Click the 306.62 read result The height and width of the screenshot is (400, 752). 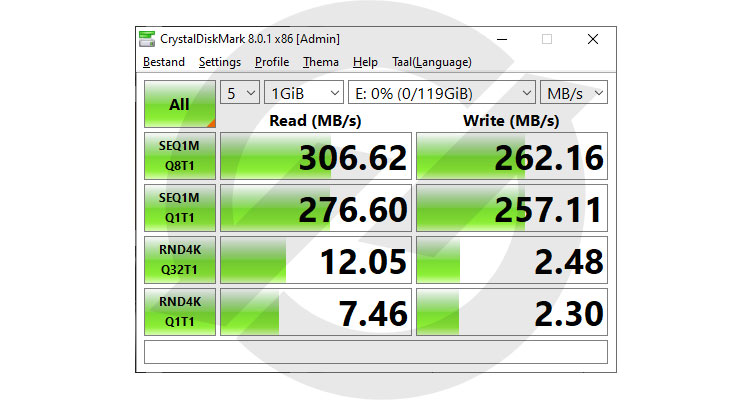[316, 156]
